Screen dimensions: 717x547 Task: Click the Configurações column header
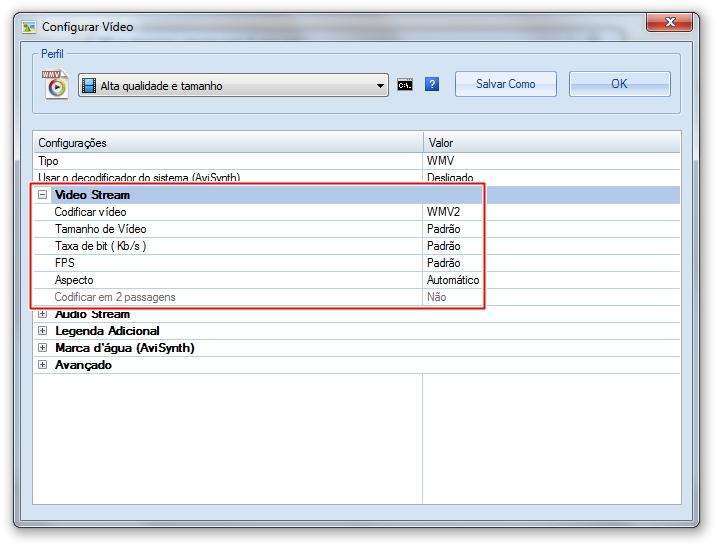coord(228,143)
